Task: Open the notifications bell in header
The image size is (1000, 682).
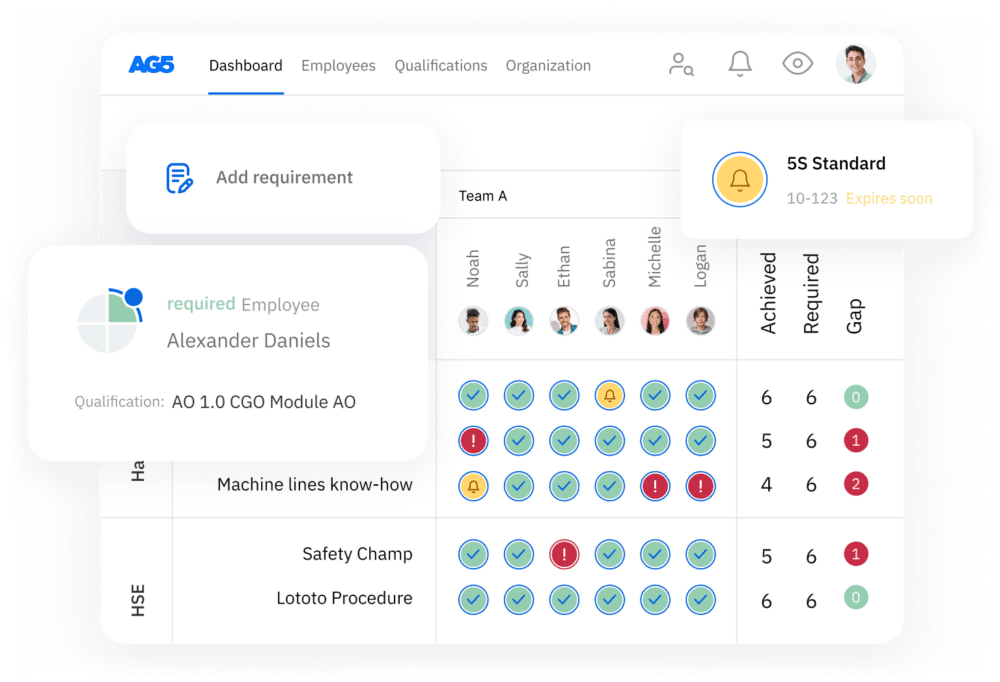Action: click(740, 64)
